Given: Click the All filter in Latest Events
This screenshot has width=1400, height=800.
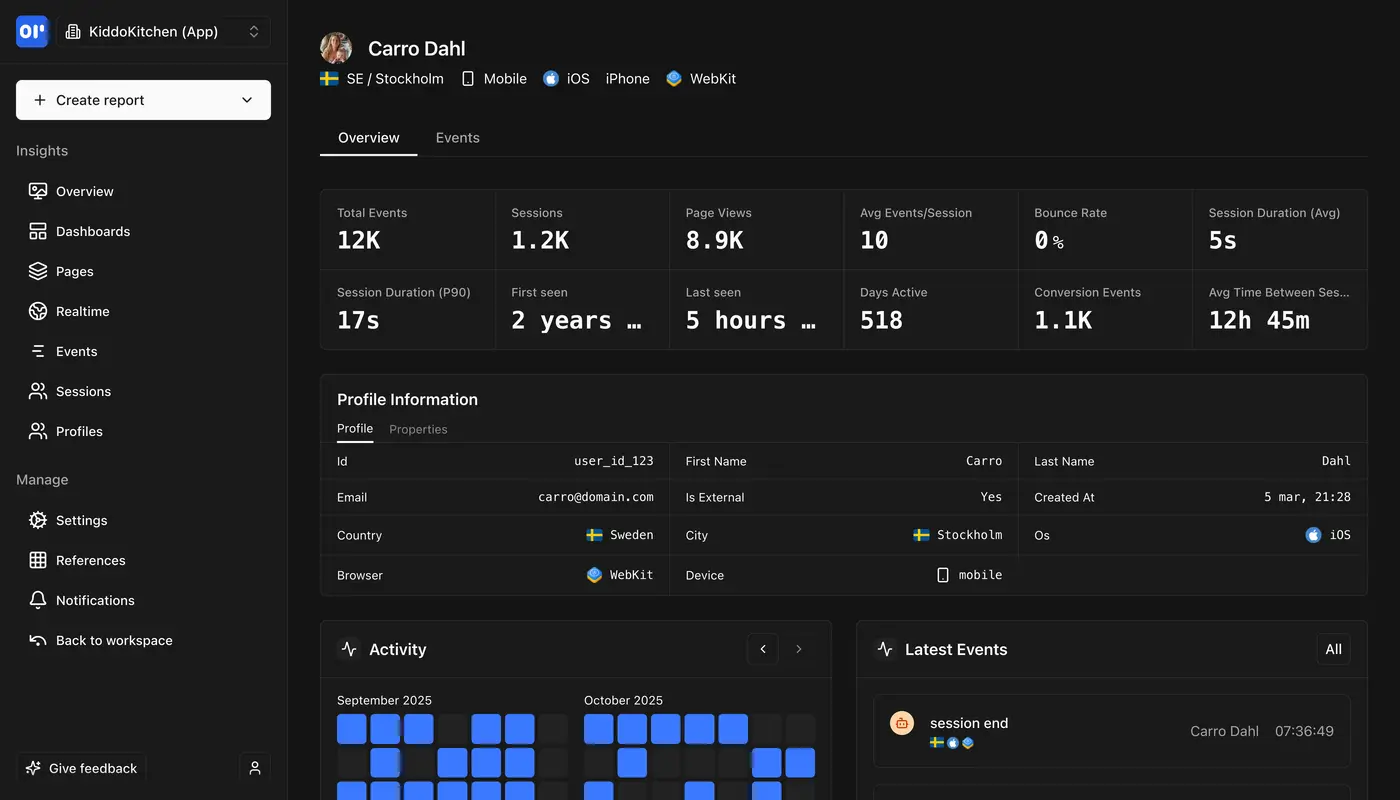Looking at the screenshot, I should coord(1333,649).
